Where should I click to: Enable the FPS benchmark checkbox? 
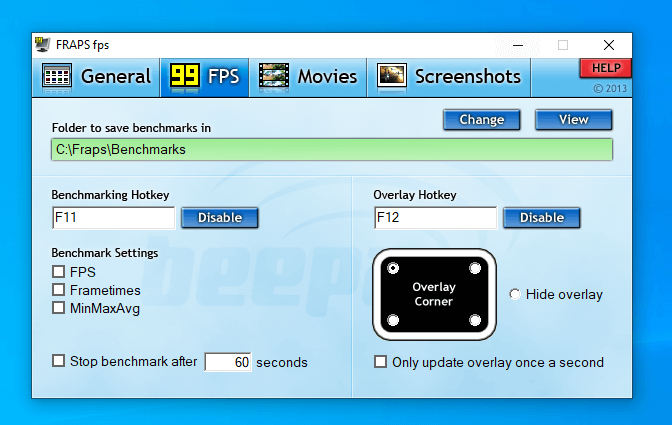click(x=58, y=272)
